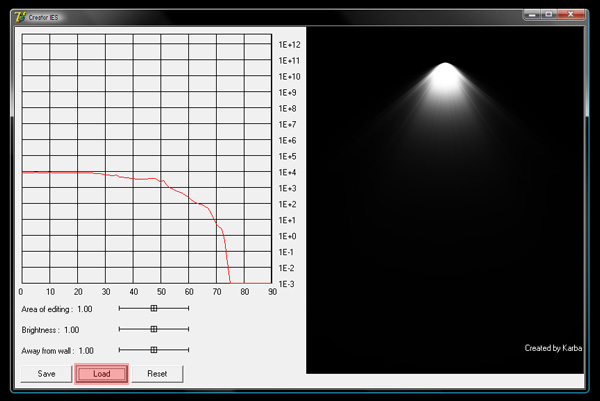This screenshot has height=401, width=600.
Task: Click the Save button
Action: point(46,374)
